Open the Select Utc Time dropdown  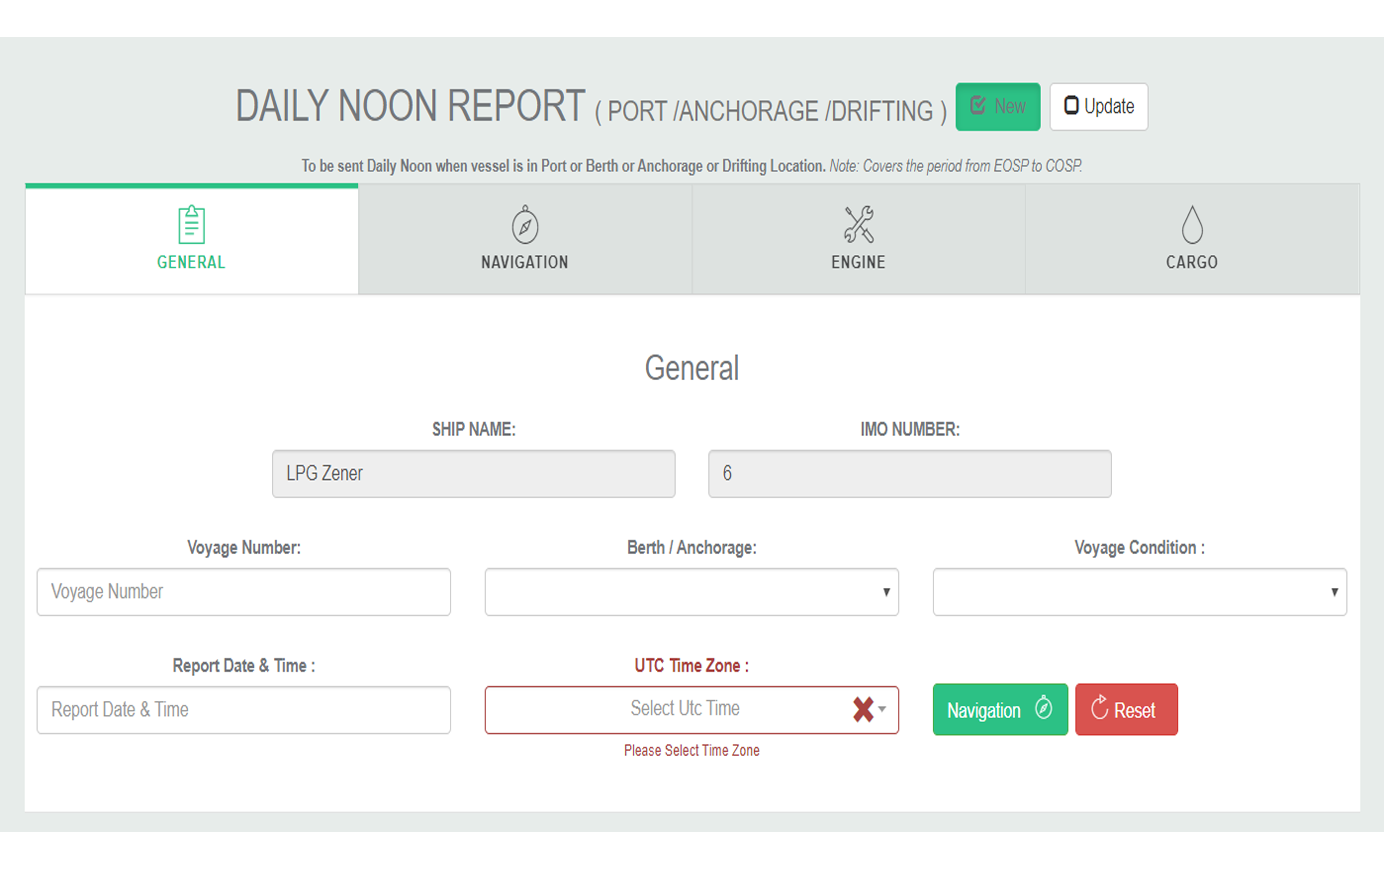tap(685, 709)
